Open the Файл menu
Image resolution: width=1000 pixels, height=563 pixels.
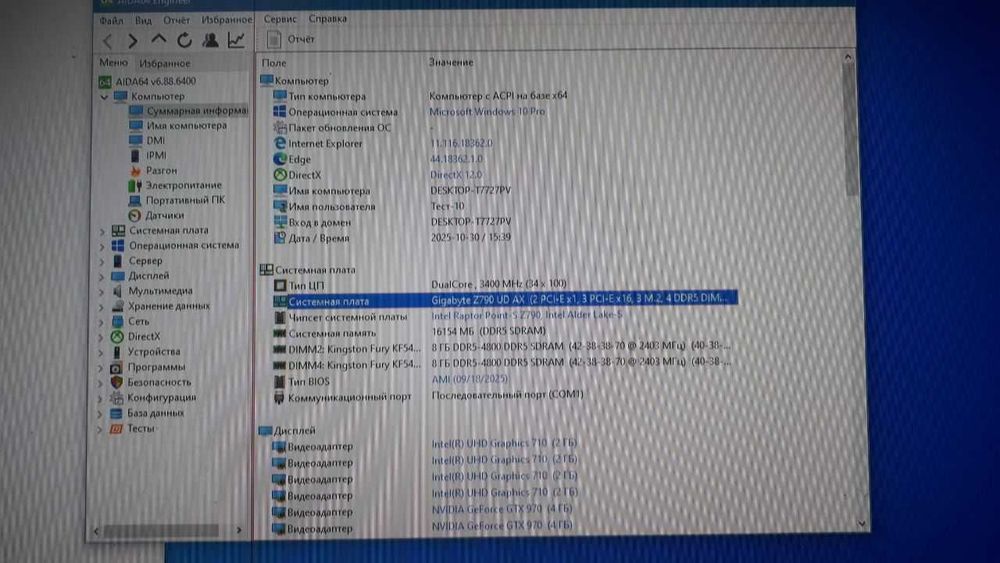pos(111,20)
